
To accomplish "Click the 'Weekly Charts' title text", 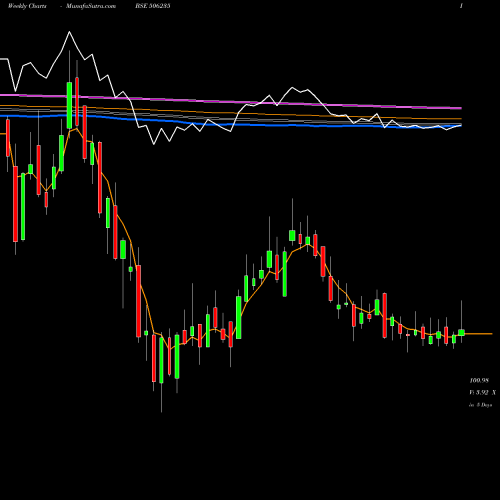I will [27, 6].
